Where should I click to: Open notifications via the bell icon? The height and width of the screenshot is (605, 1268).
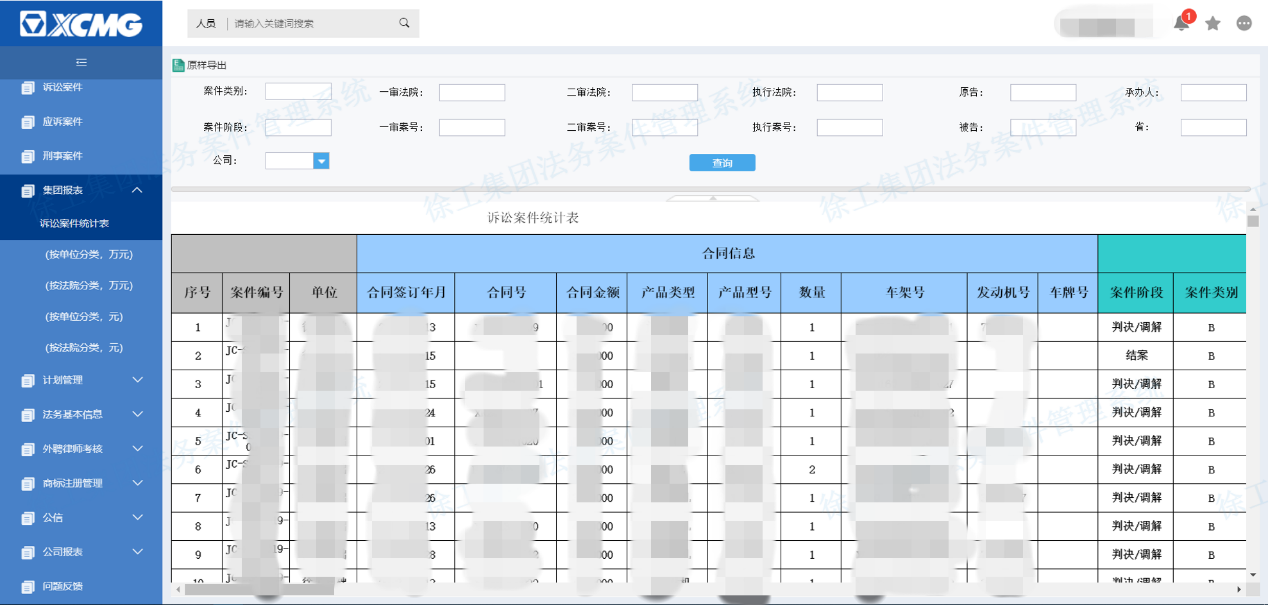tap(1181, 23)
